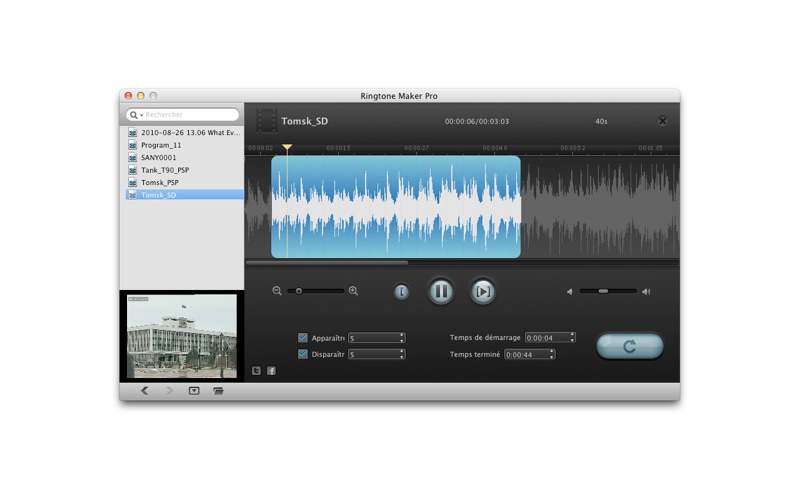Click the dropdown box icon in bottom toolbar
This screenshot has width=800, height=500.
pos(194,391)
